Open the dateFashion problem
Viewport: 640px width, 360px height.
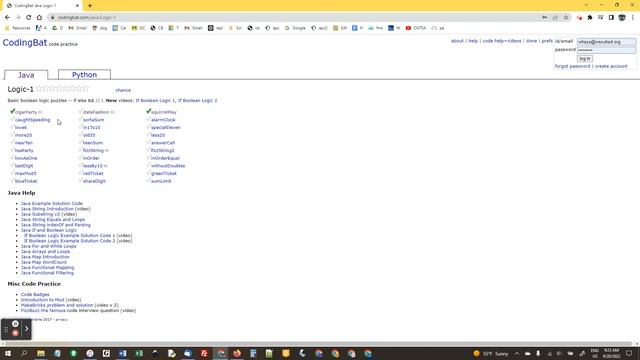click(96, 112)
